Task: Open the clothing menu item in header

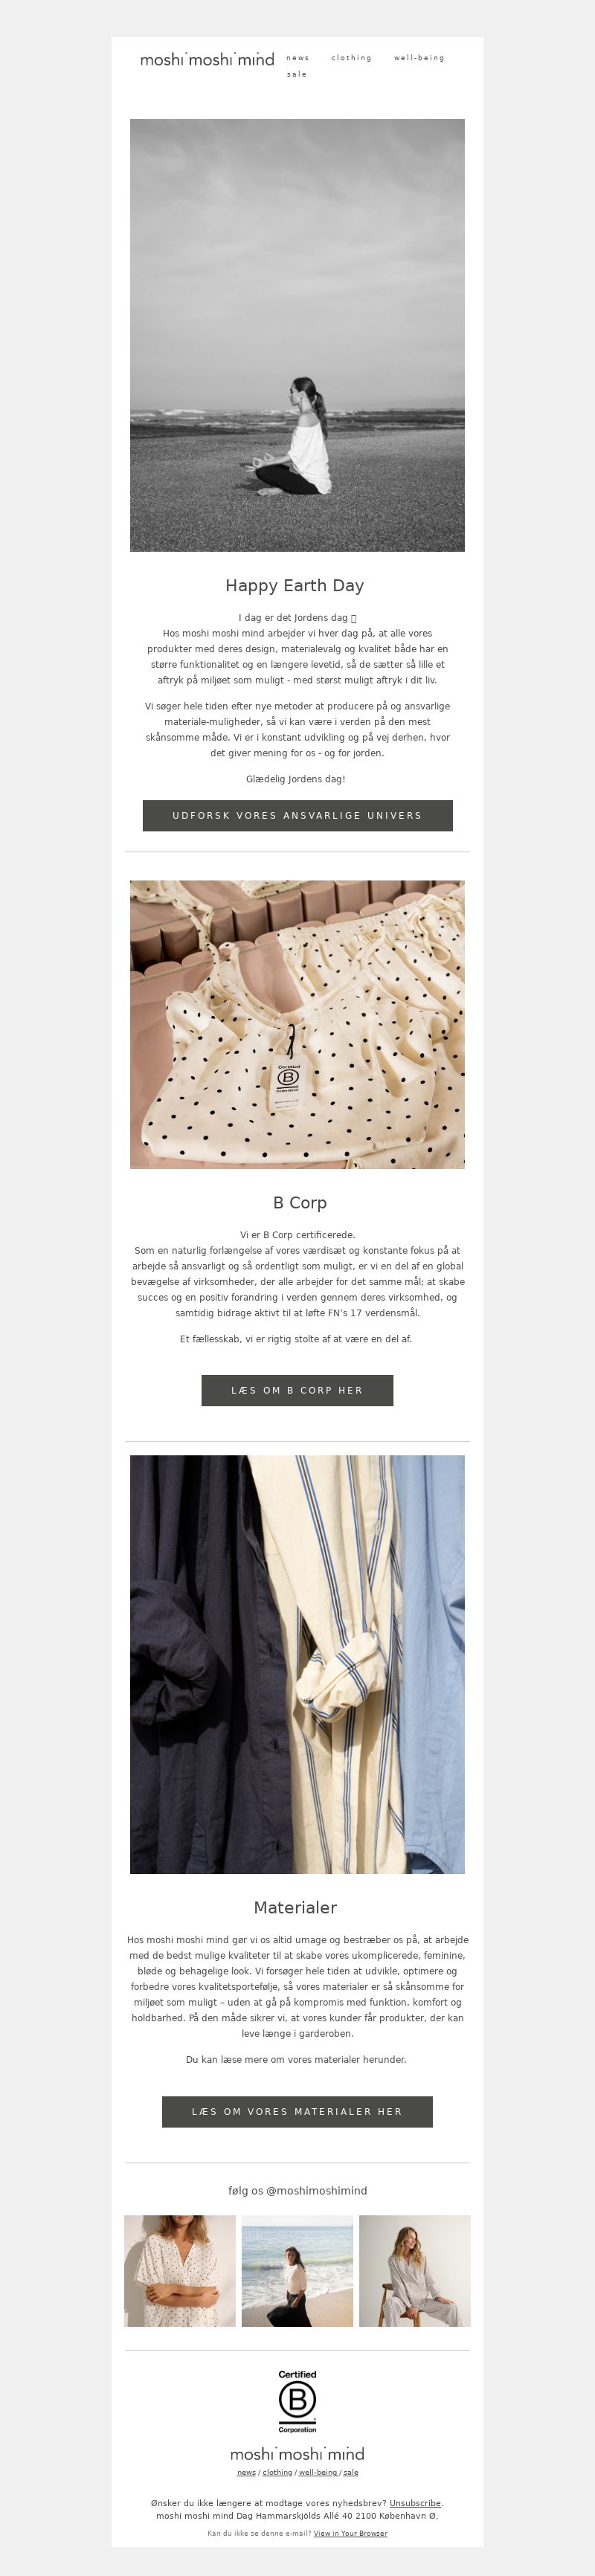Action: (x=352, y=58)
